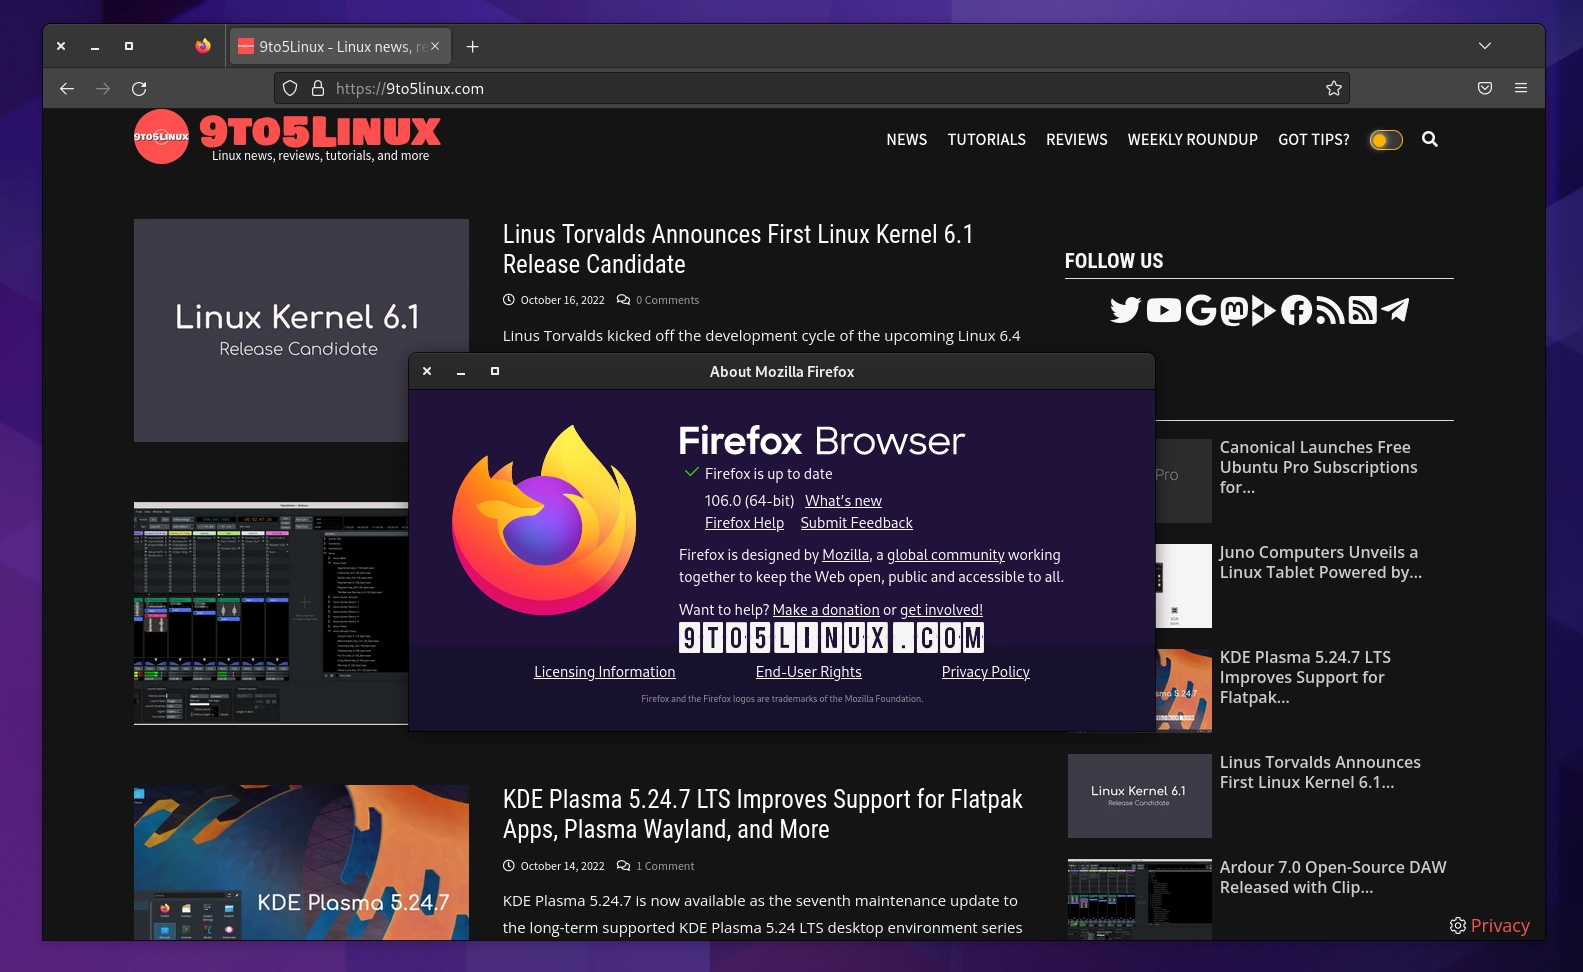Open the GOT TIPS? menu item
The height and width of the screenshot is (972, 1583).
click(x=1314, y=140)
